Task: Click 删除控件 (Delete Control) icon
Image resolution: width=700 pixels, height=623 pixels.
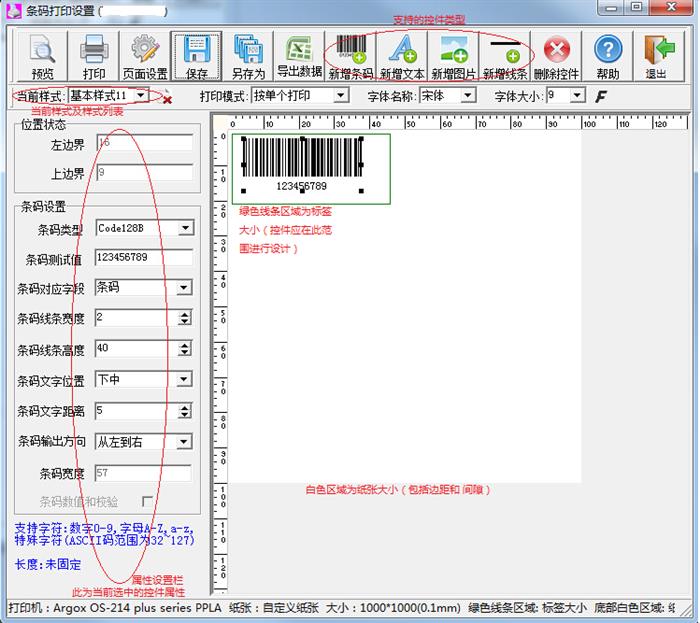Action: point(556,55)
